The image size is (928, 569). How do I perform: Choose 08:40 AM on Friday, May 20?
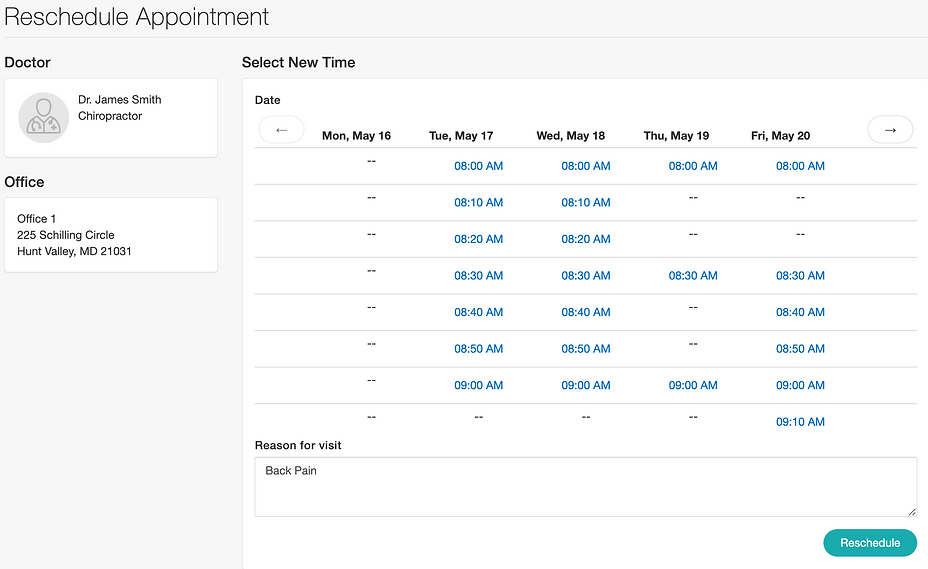click(x=800, y=313)
